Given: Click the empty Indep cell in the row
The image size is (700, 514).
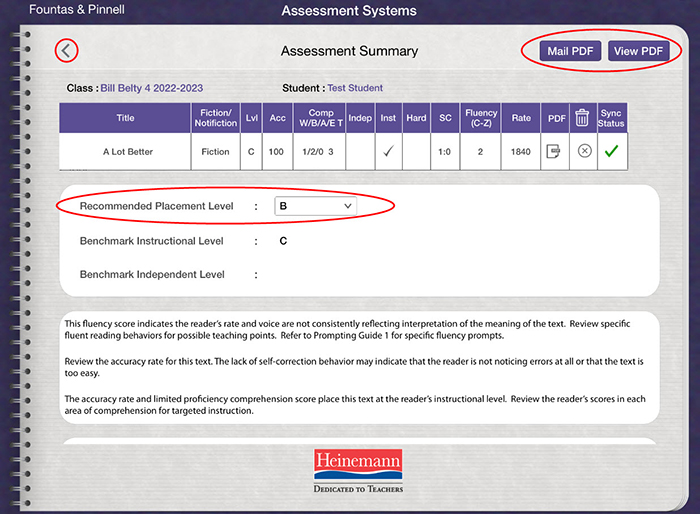Looking at the screenshot, I should 360,151.
